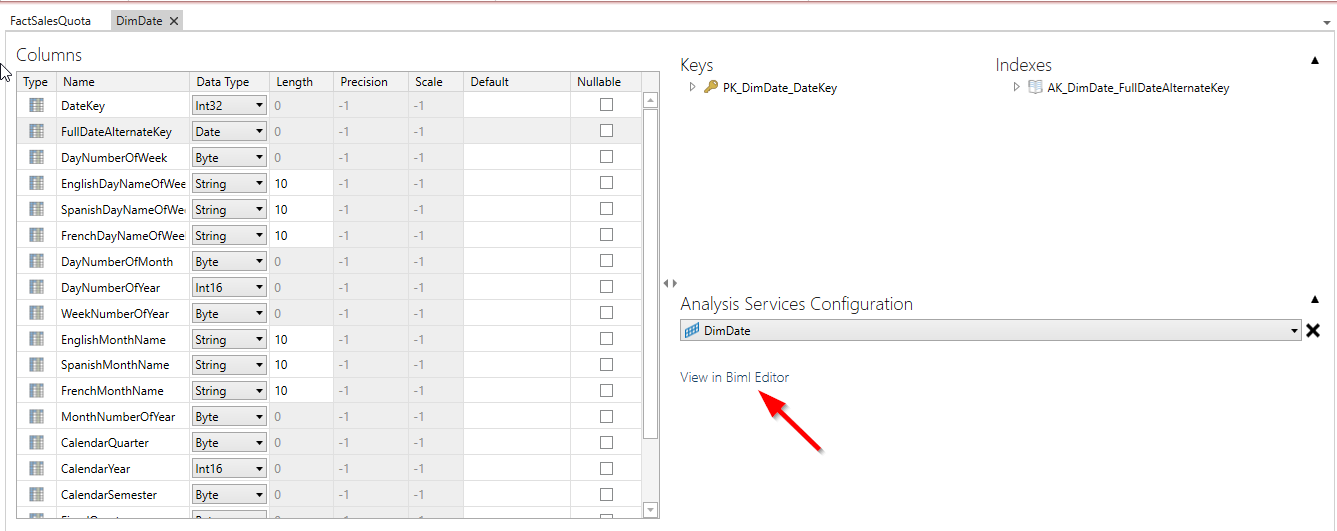This screenshot has height=531, width=1337.
Task: Enable Nullable for the DayNumberOfYear column
Action: 606,287
